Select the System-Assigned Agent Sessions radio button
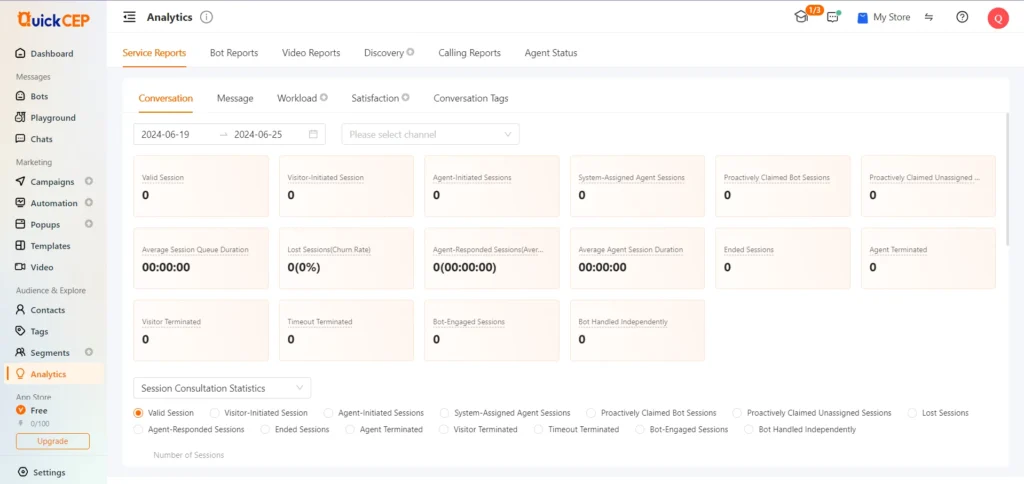 pos(444,413)
